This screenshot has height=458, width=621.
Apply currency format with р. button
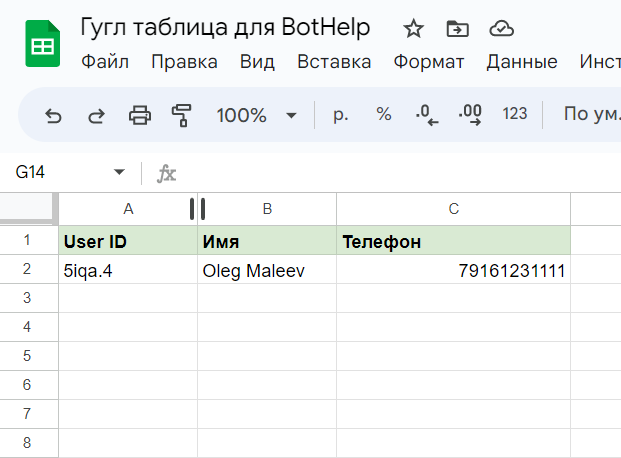click(x=341, y=115)
